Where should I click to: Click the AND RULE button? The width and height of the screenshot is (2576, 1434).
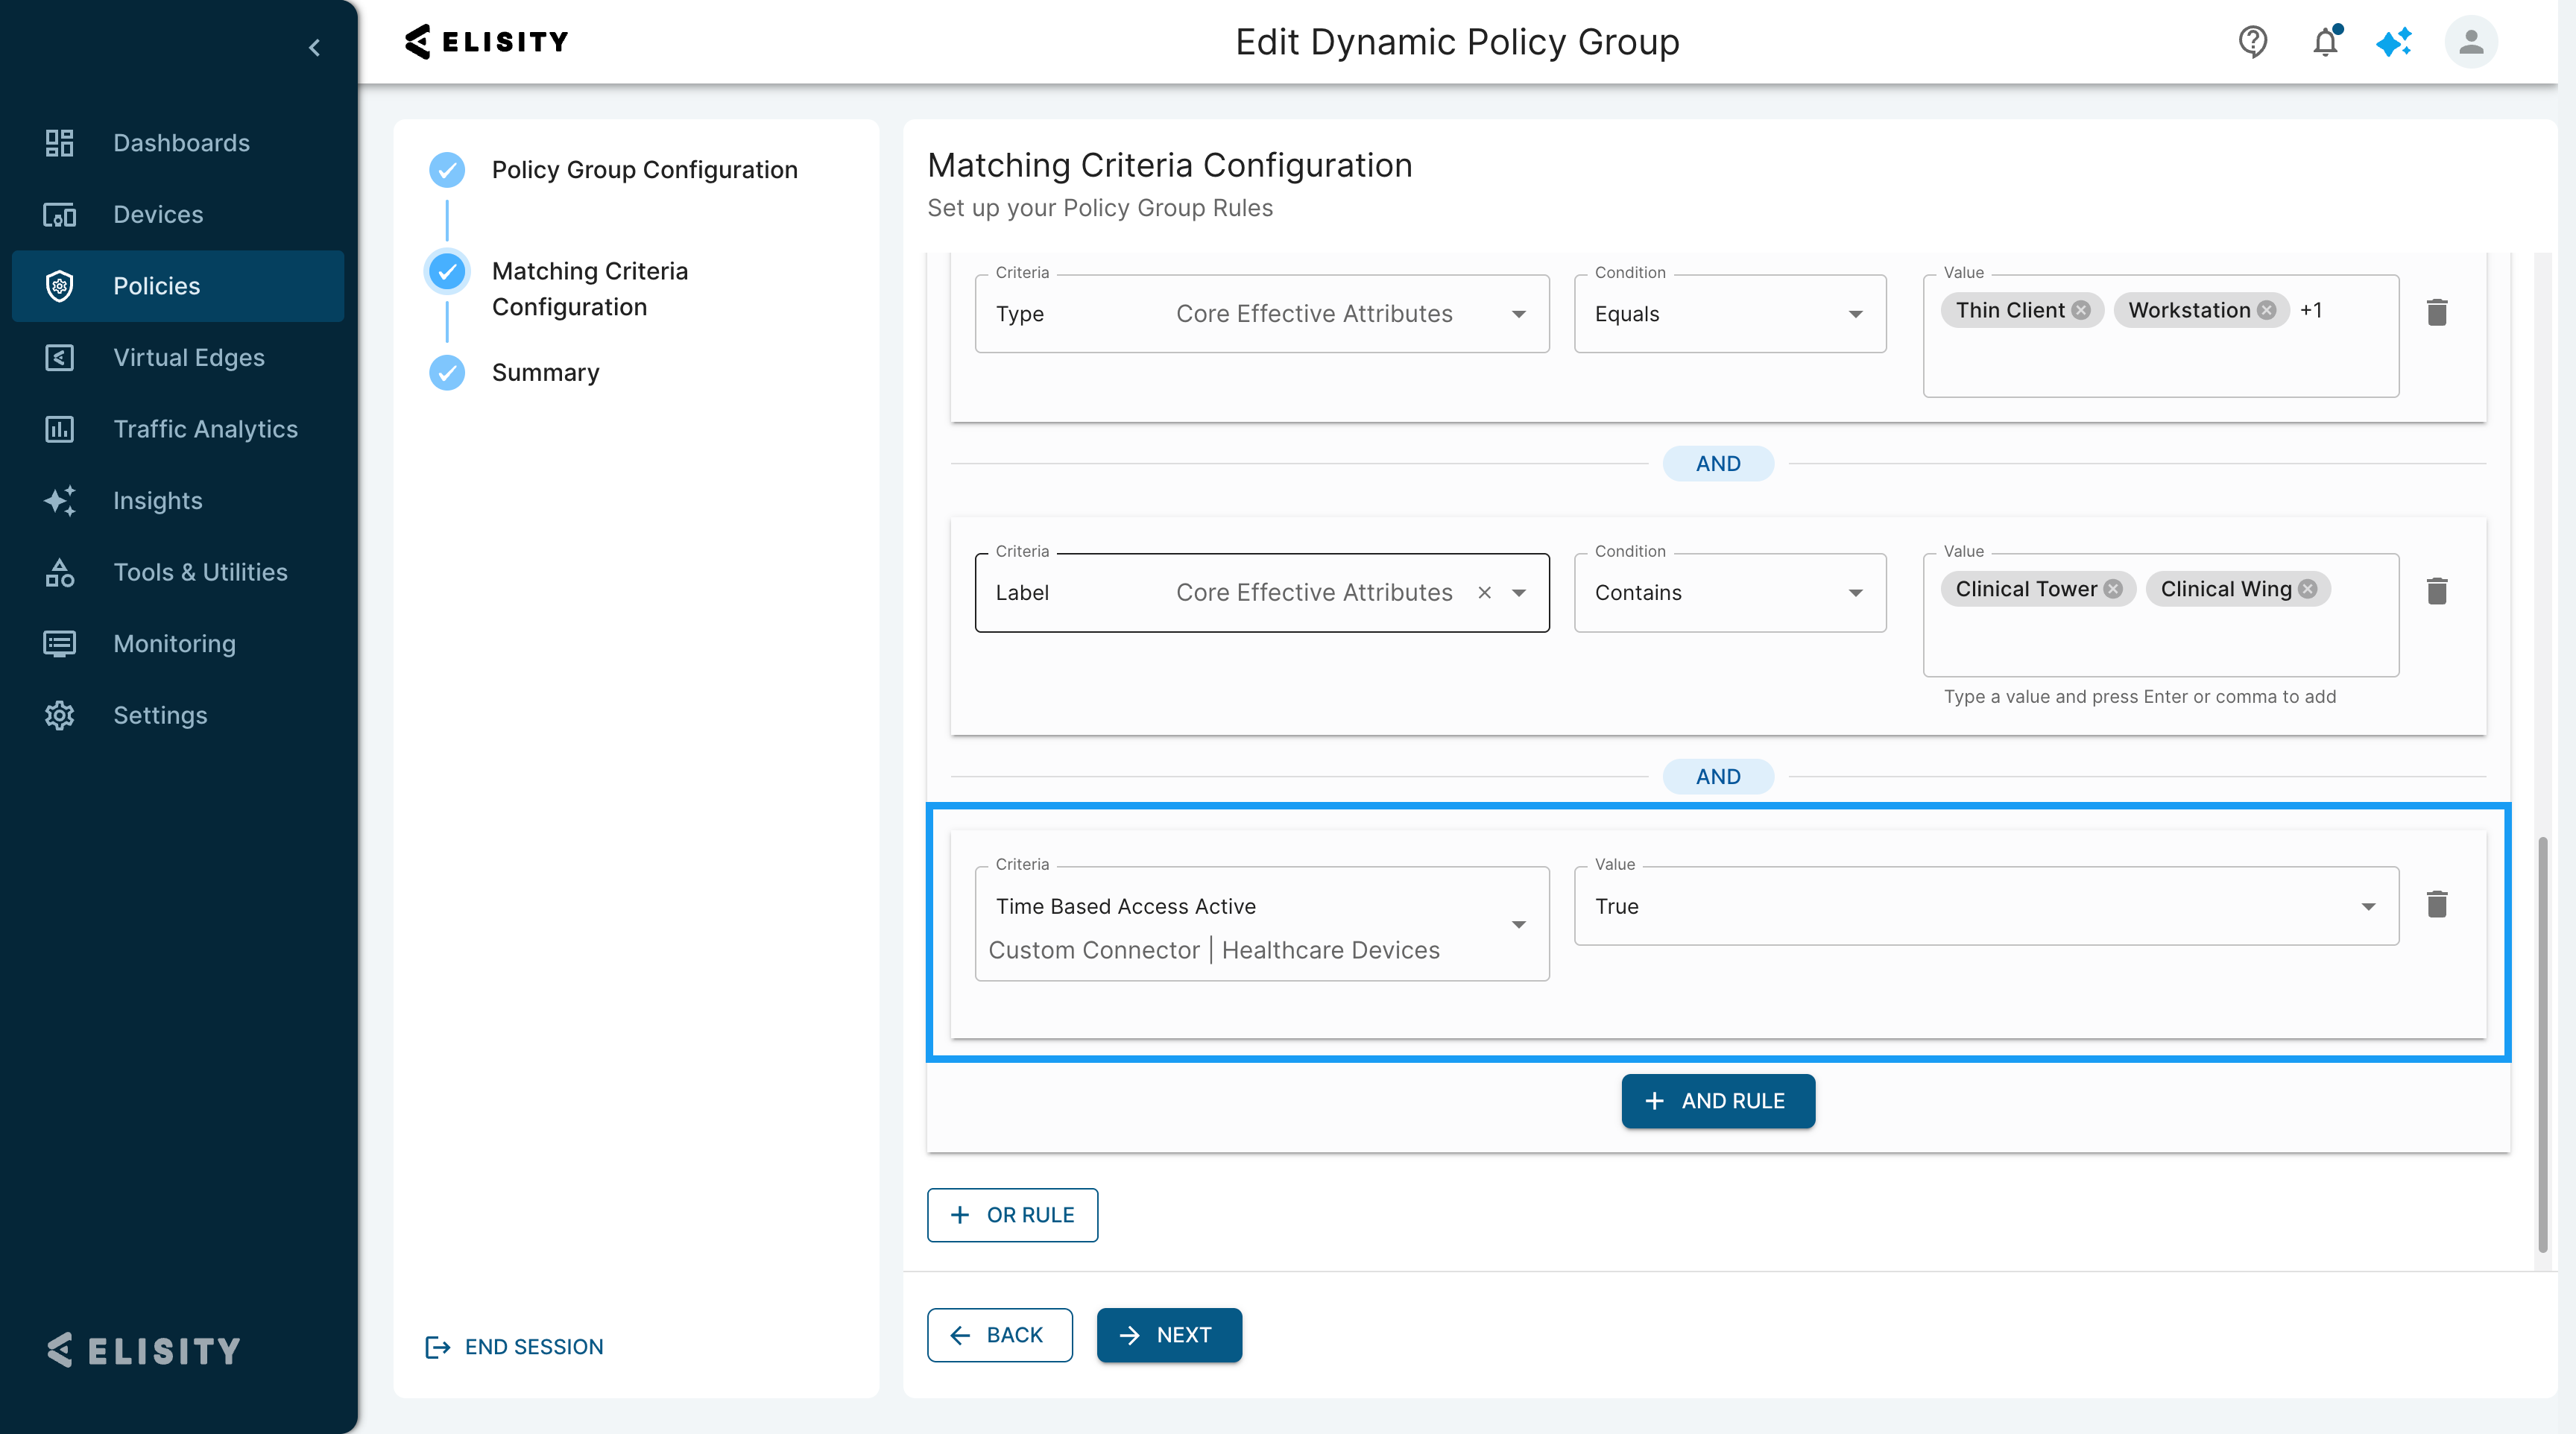[x=1717, y=1101]
